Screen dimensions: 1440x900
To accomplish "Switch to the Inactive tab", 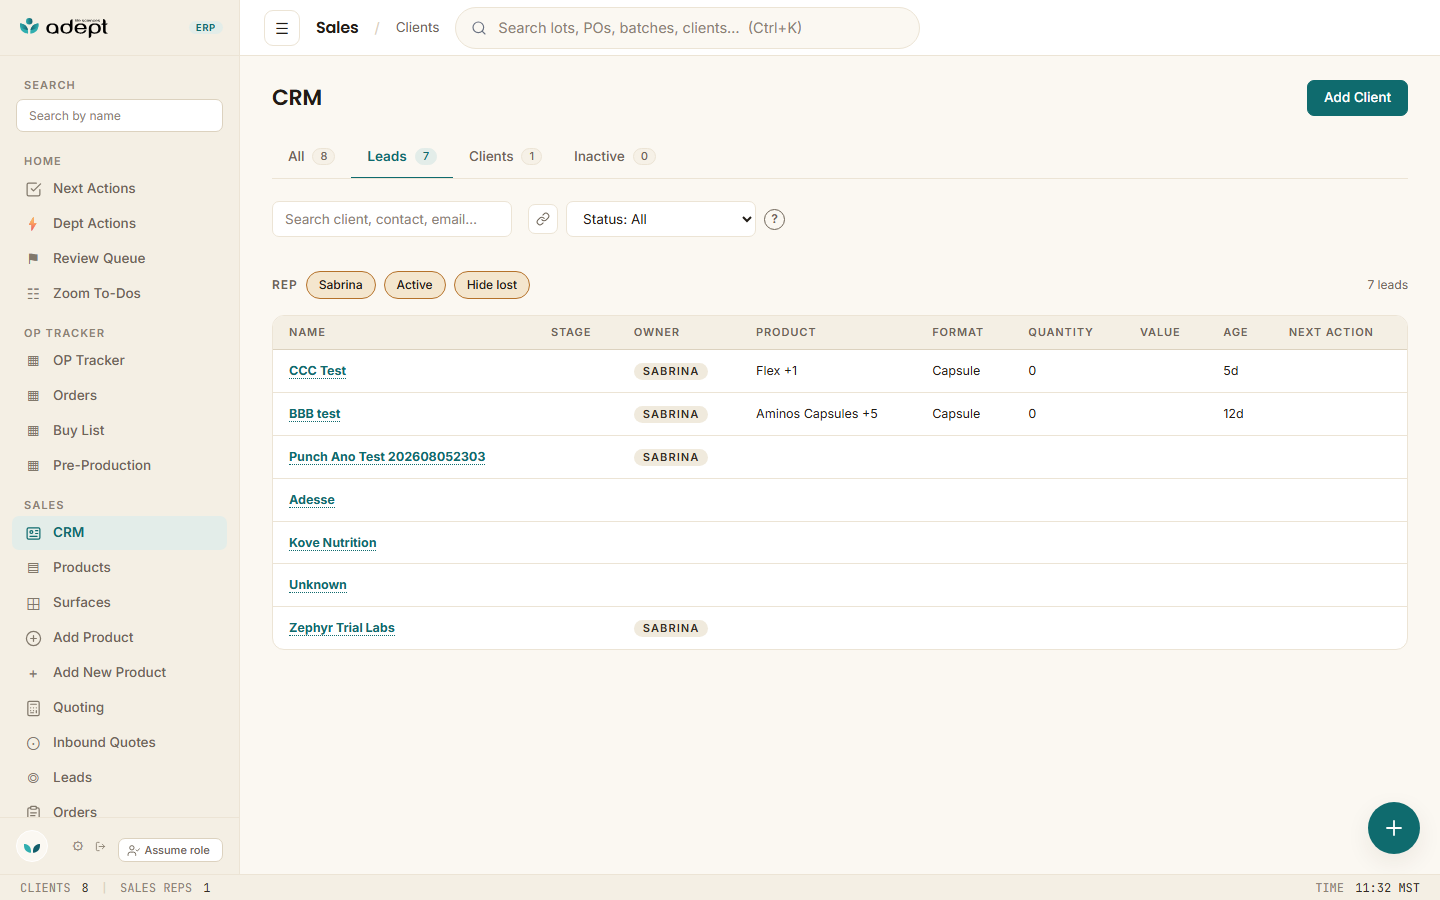I will point(614,156).
